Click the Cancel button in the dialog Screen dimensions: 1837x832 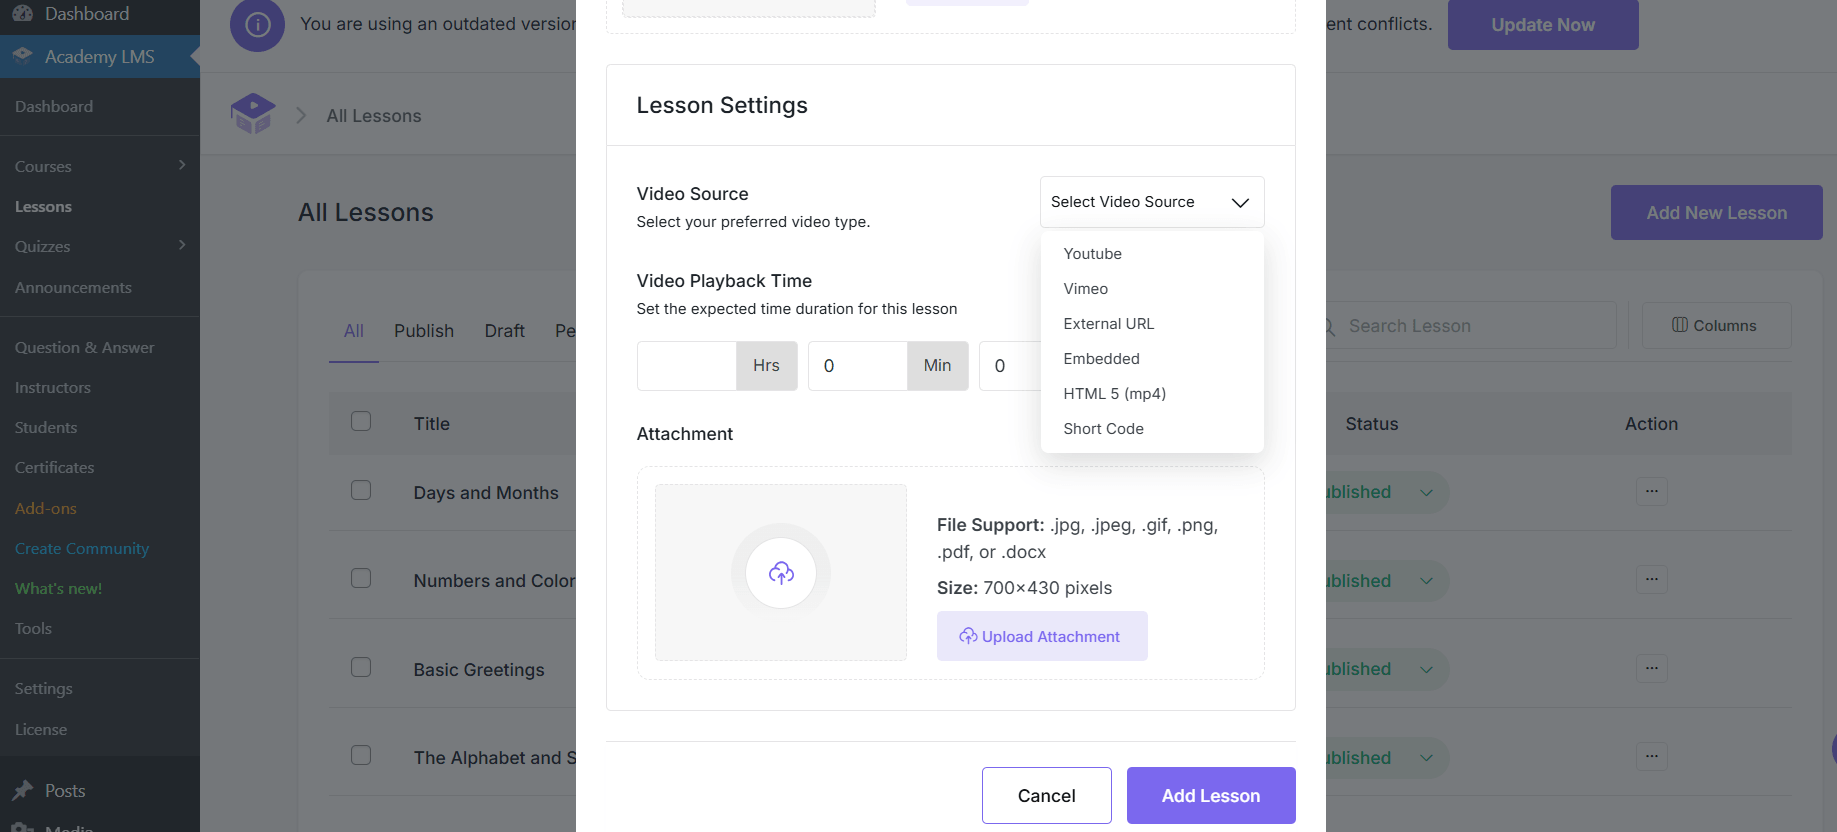1047,795
